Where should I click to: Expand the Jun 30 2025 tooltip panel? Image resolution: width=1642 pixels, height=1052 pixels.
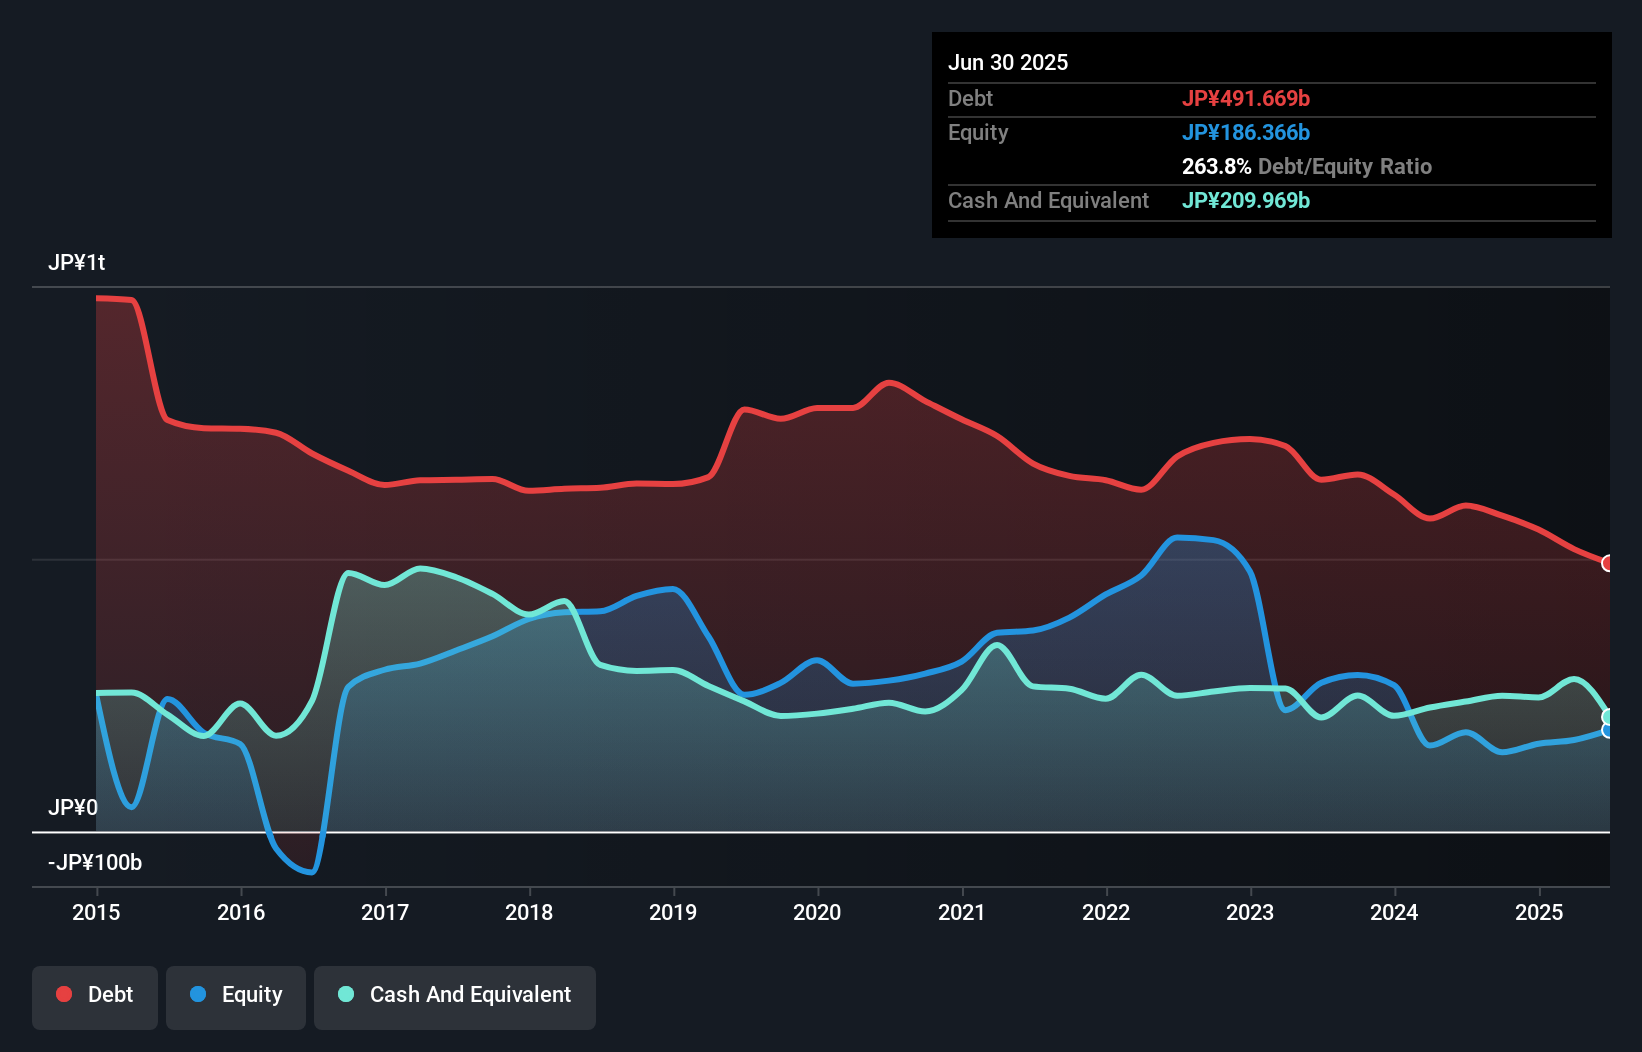[1009, 62]
